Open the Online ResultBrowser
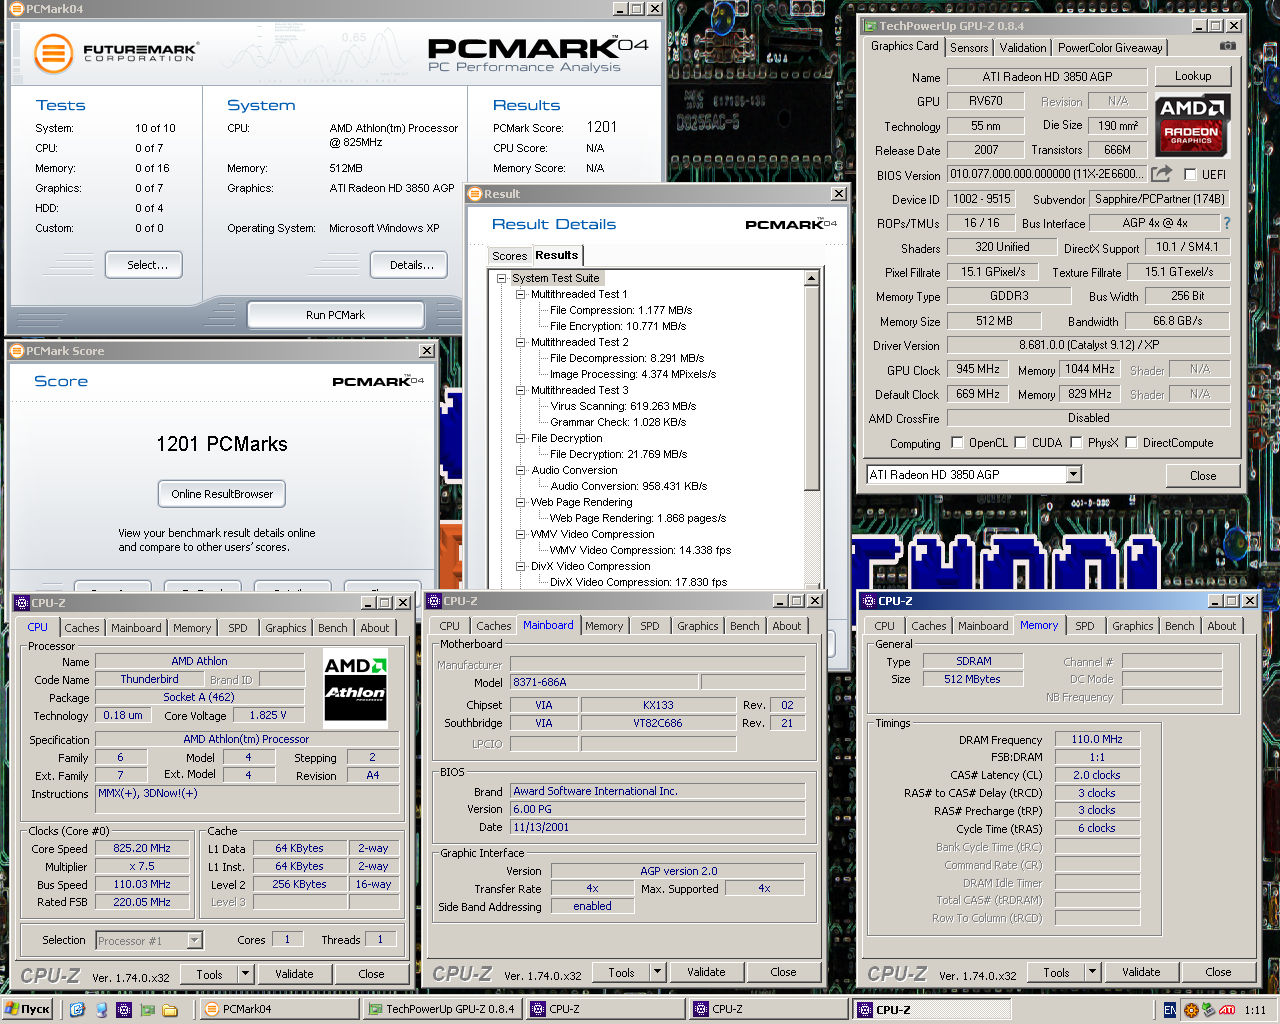 pos(222,494)
